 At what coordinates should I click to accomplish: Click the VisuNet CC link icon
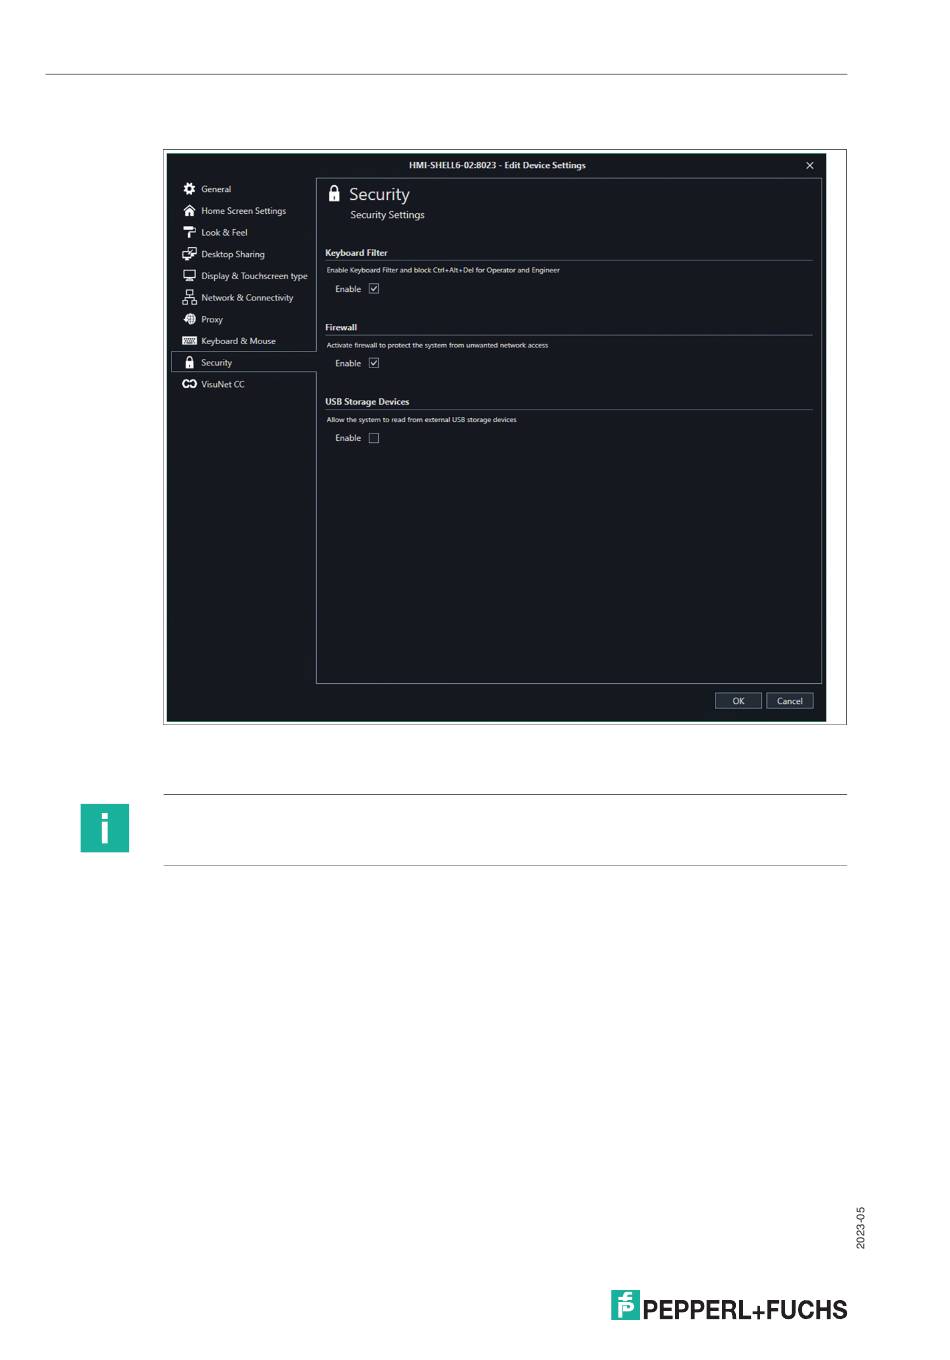pos(189,384)
